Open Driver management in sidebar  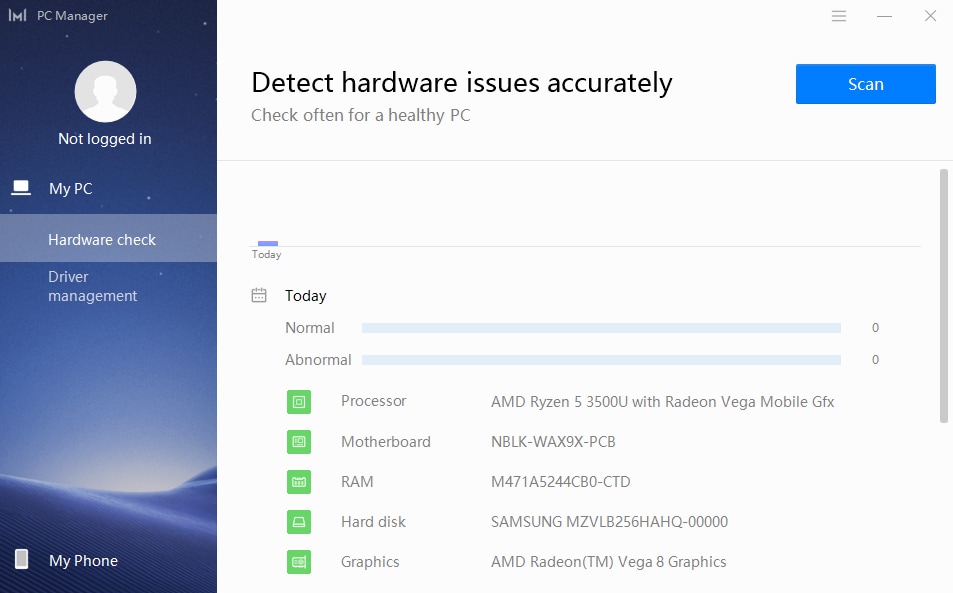tap(92, 286)
